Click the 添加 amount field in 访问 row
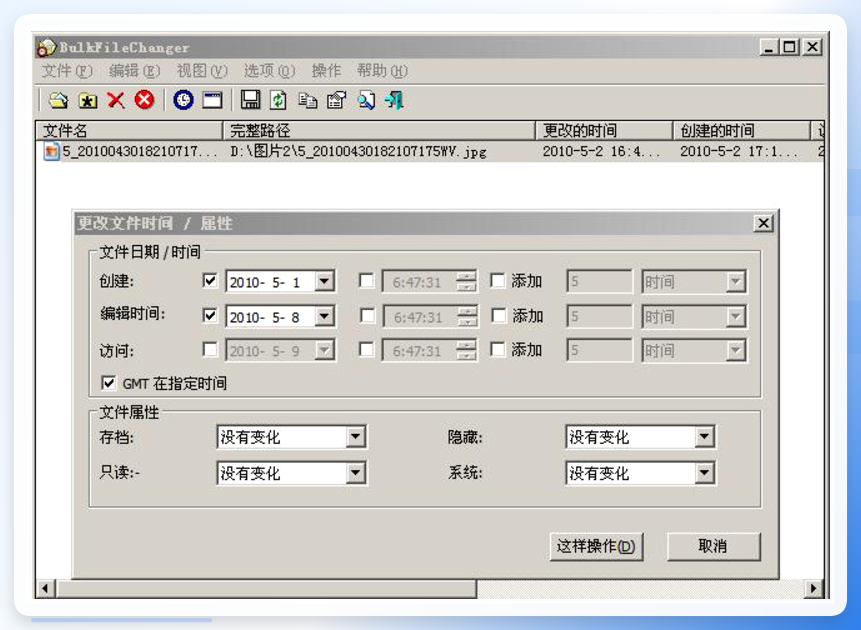The height and width of the screenshot is (630, 861). tap(599, 350)
